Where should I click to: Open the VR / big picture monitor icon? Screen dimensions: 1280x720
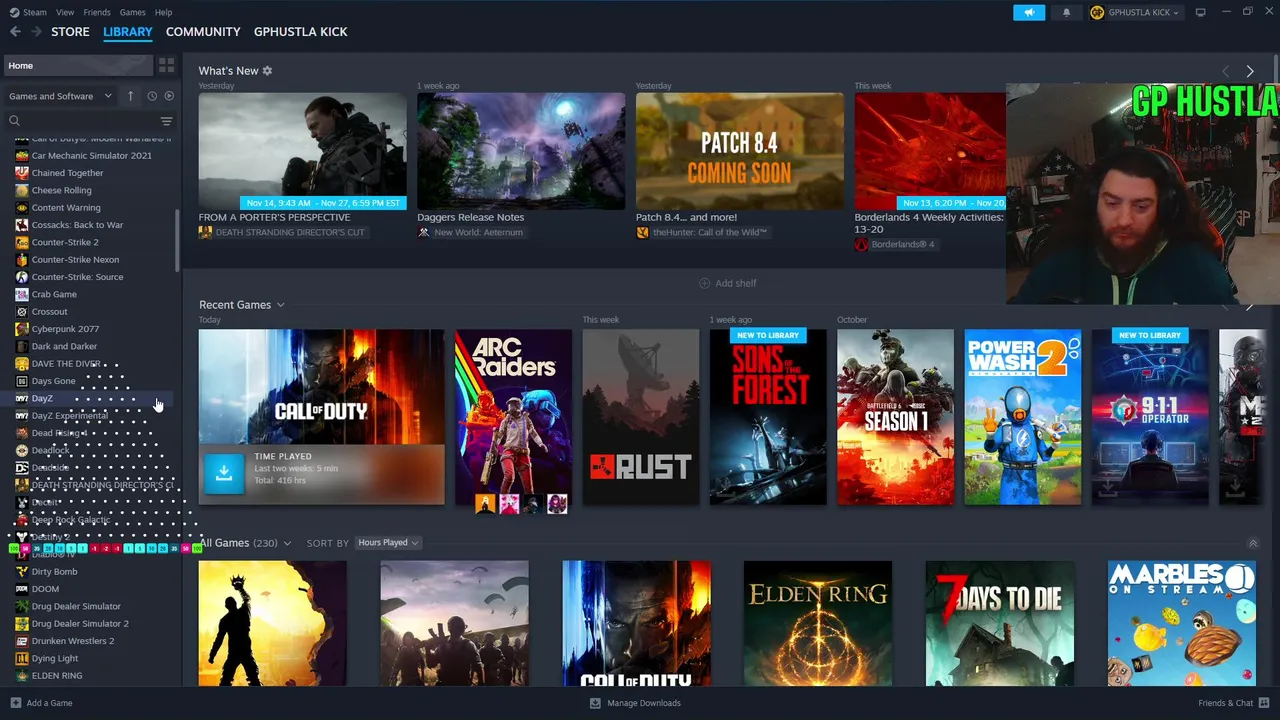click(1200, 12)
